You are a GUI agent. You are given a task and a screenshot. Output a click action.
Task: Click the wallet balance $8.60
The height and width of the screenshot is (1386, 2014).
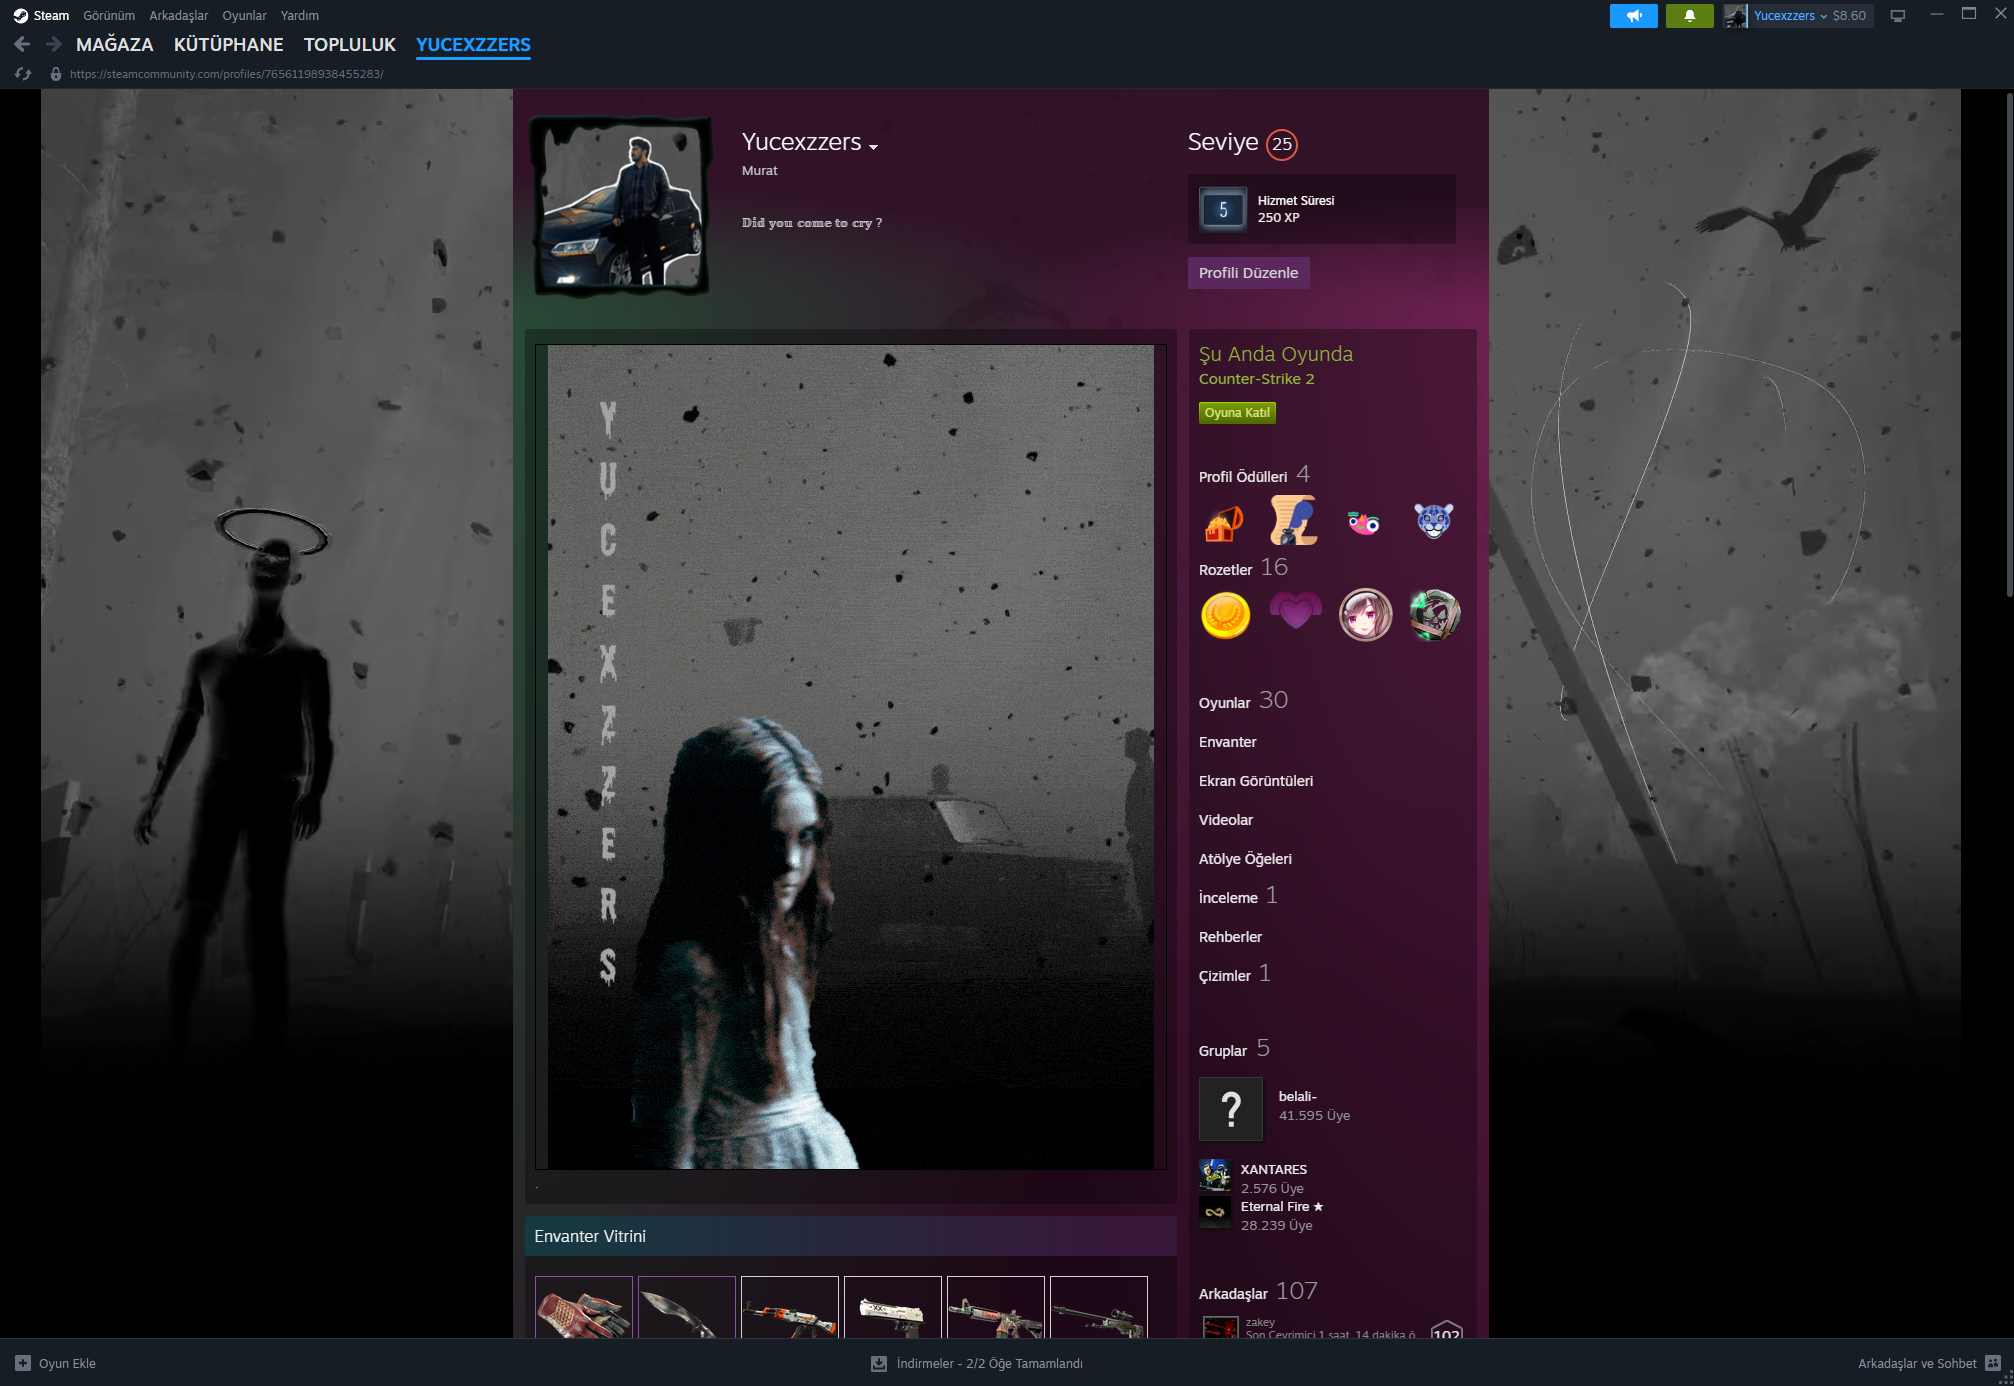pos(1849,16)
